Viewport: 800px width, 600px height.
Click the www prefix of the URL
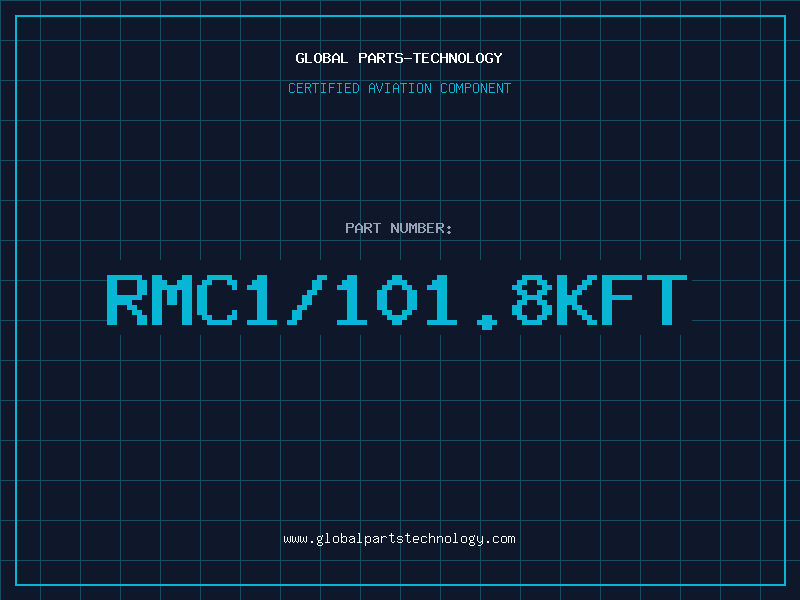tap(296, 540)
